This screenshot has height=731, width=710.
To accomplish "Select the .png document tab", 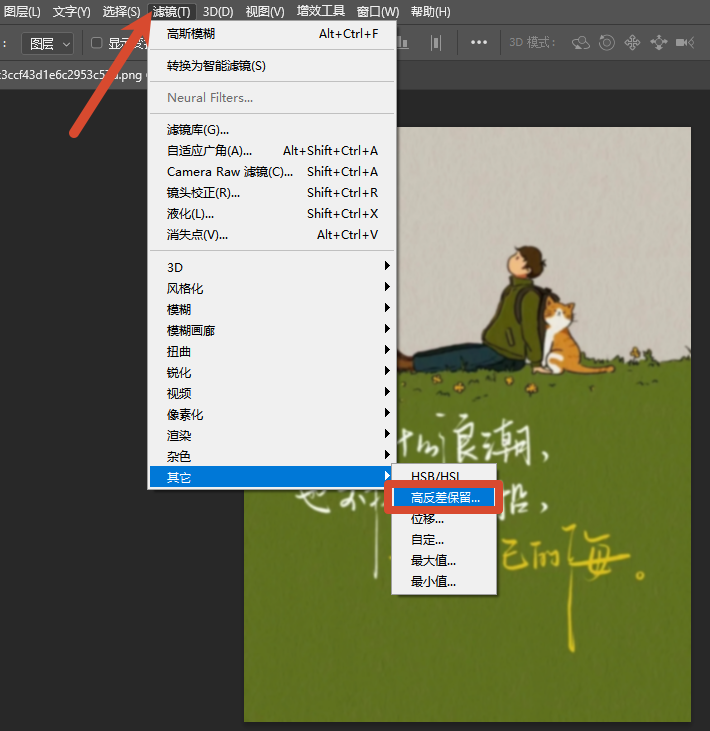I will click(71, 75).
